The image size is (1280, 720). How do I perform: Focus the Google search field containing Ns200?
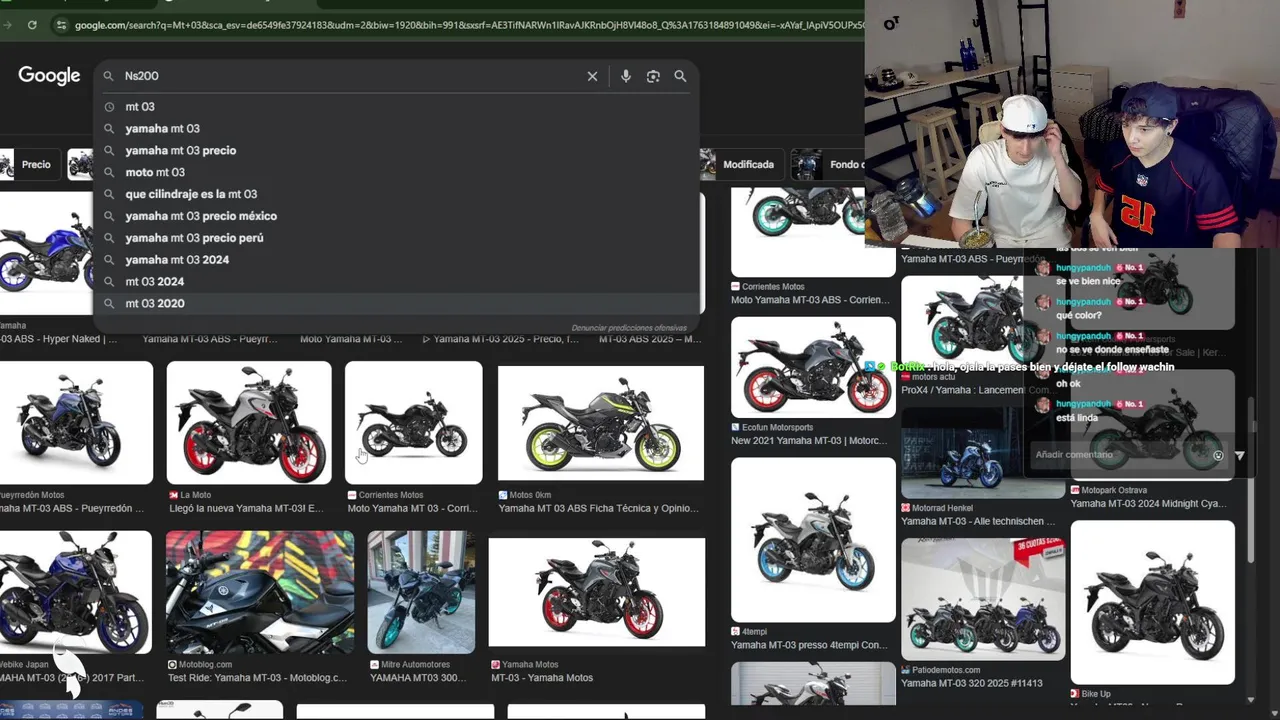[350, 76]
